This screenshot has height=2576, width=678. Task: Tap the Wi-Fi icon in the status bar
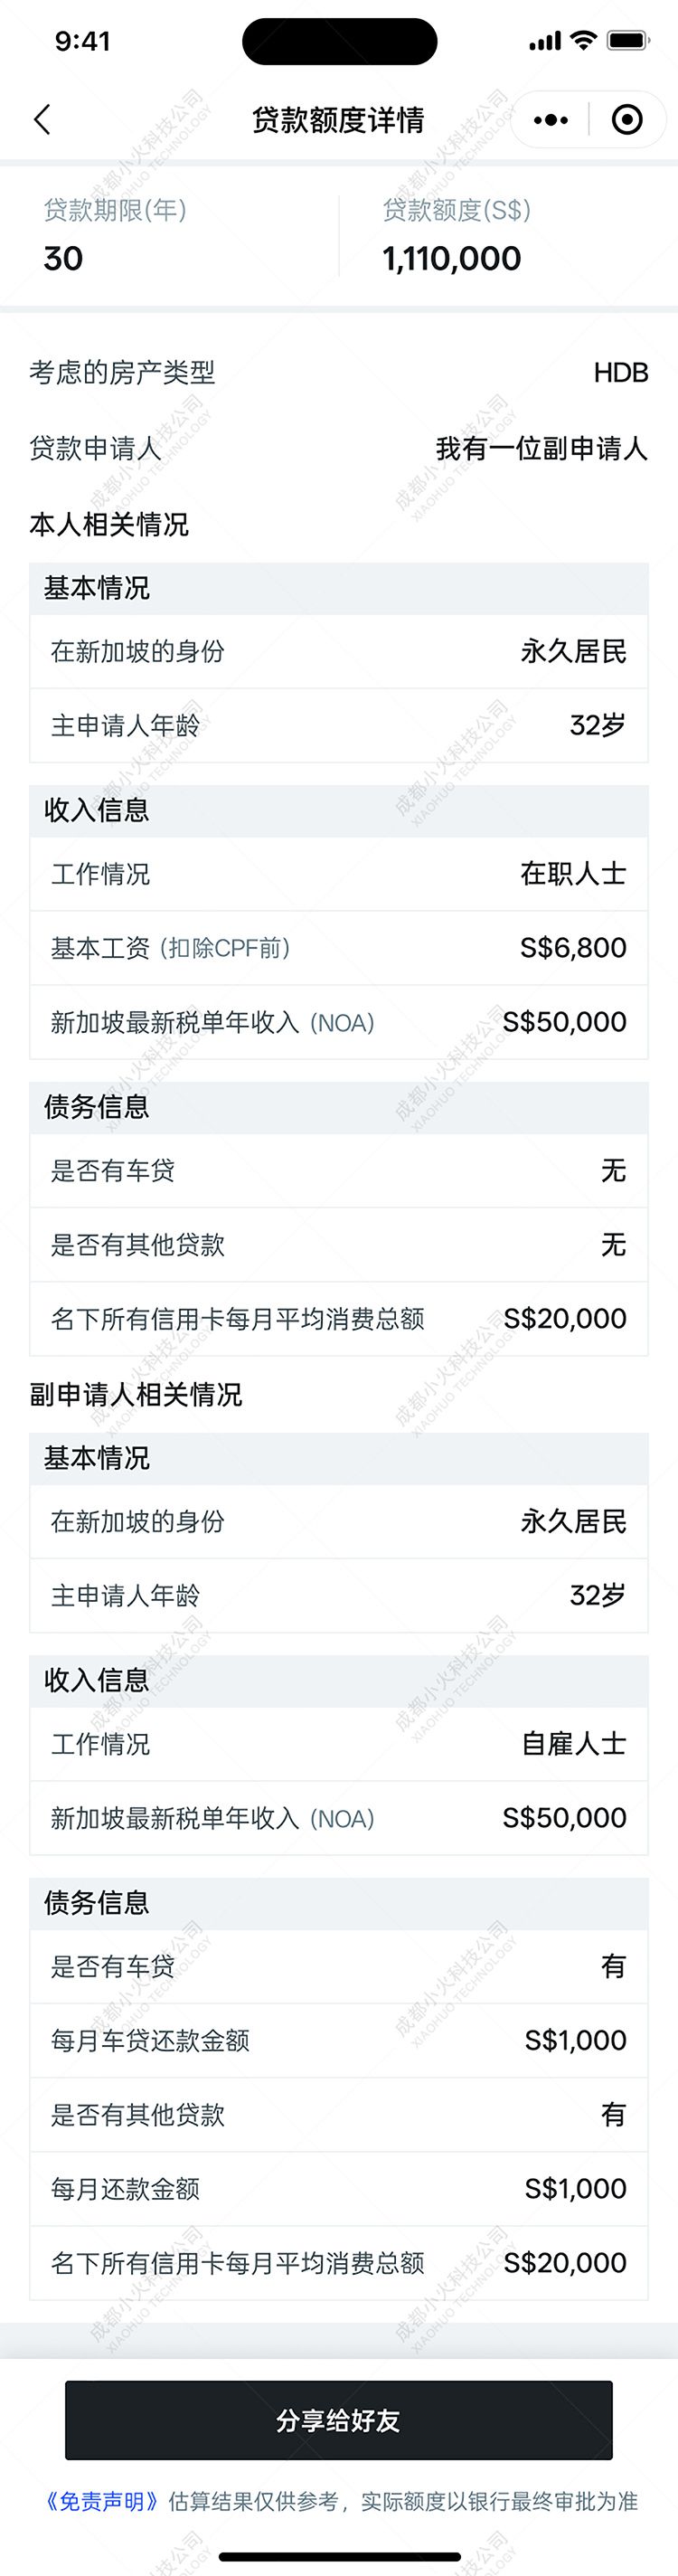pyautogui.click(x=583, y=41)
